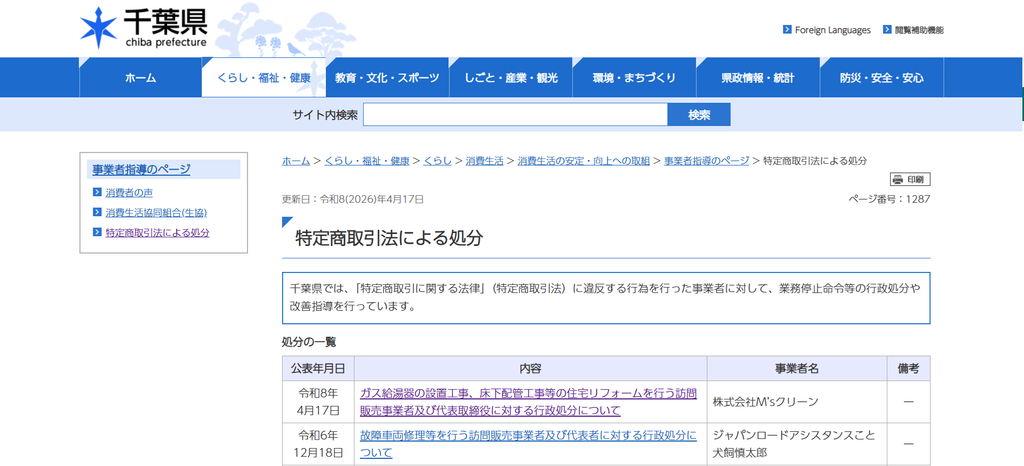Open Foreign Languages link
1024x466 pixels.
pos(832,30)
